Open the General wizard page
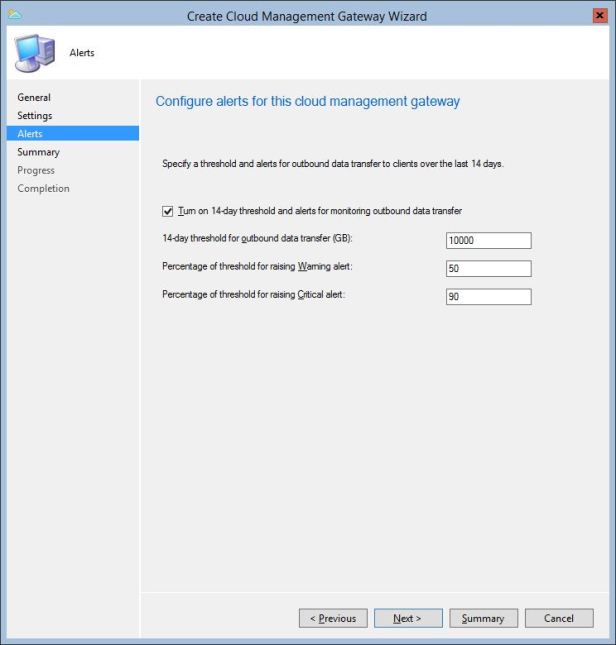Screen dimensions: 616x645 tap(34, 97)
